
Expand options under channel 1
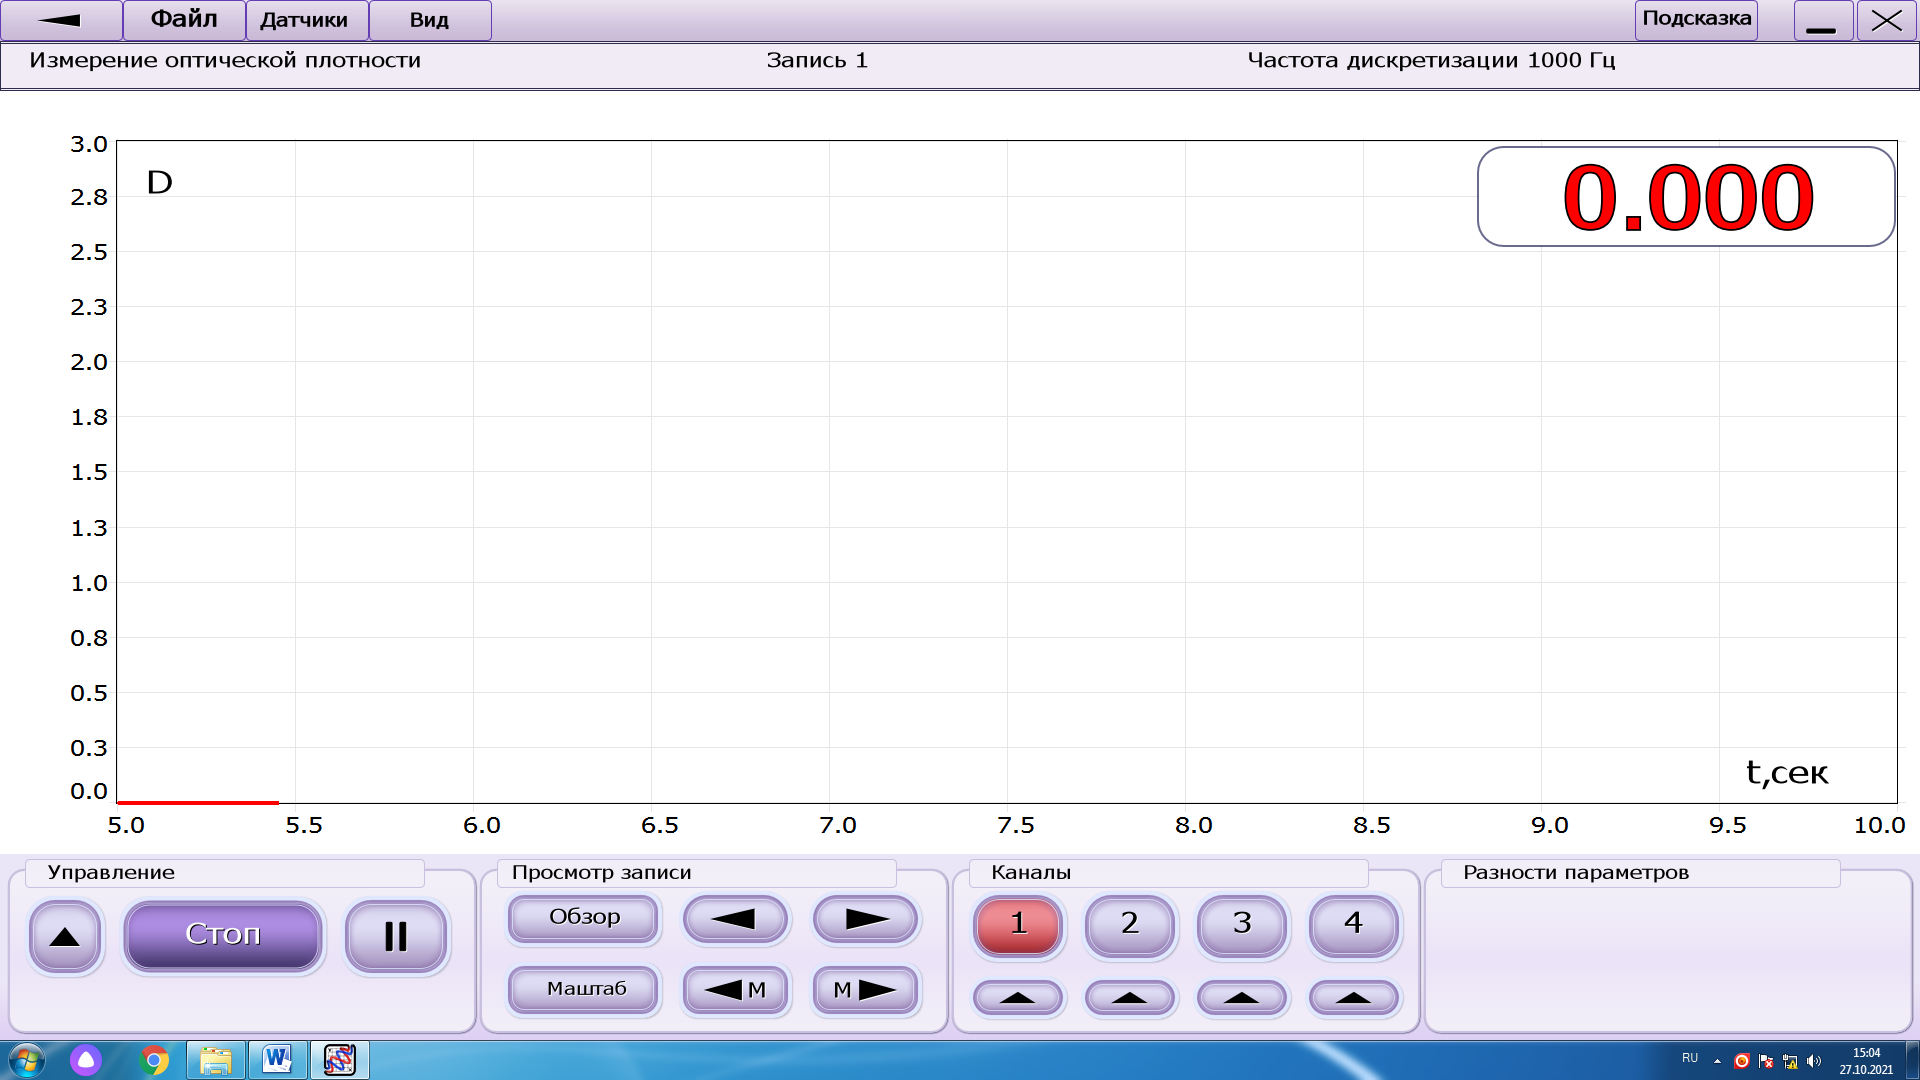(1018, 997)
